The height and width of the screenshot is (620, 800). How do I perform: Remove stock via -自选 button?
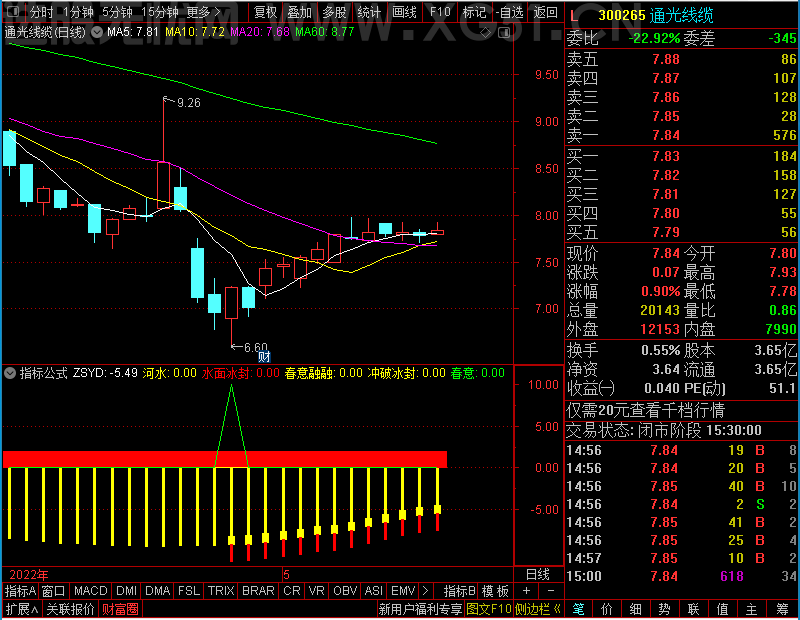pyautogui.click(x=510, y=12)
